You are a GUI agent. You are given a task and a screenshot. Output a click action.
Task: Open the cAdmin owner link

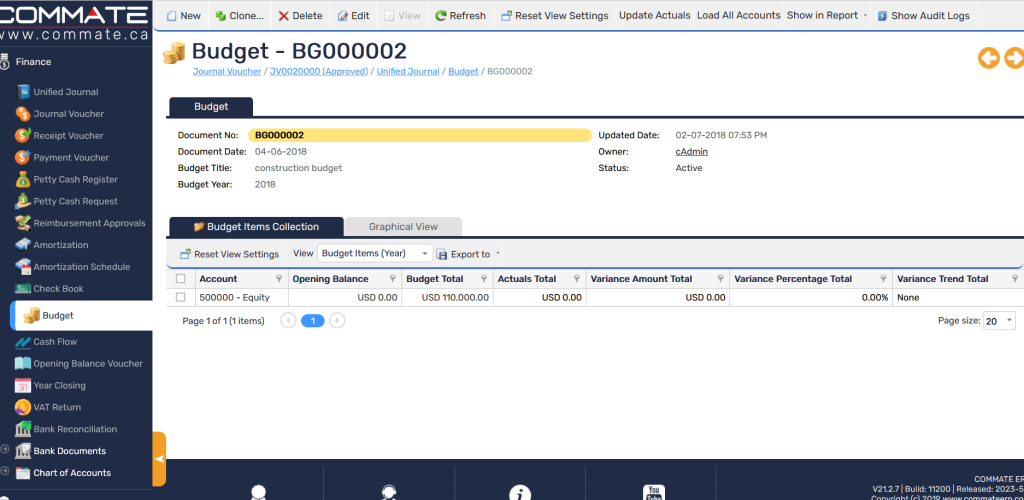click(x=691, y=152)
